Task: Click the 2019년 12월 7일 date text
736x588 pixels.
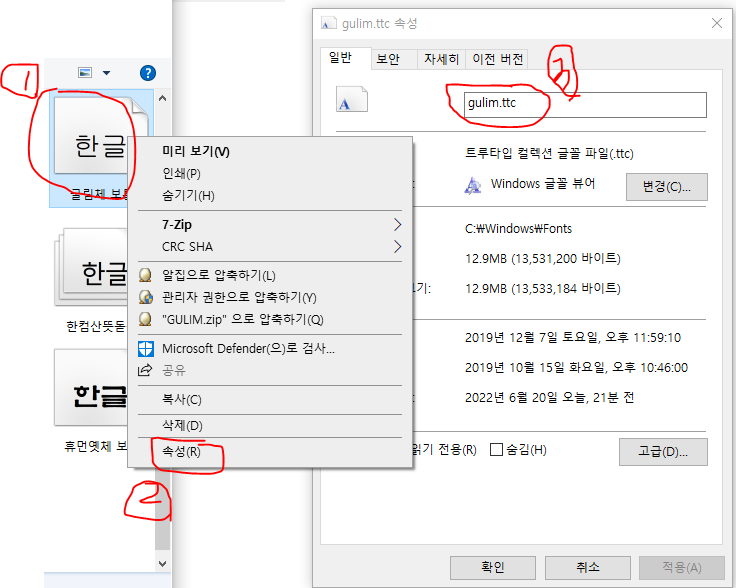Action: [x=573, y=338]
